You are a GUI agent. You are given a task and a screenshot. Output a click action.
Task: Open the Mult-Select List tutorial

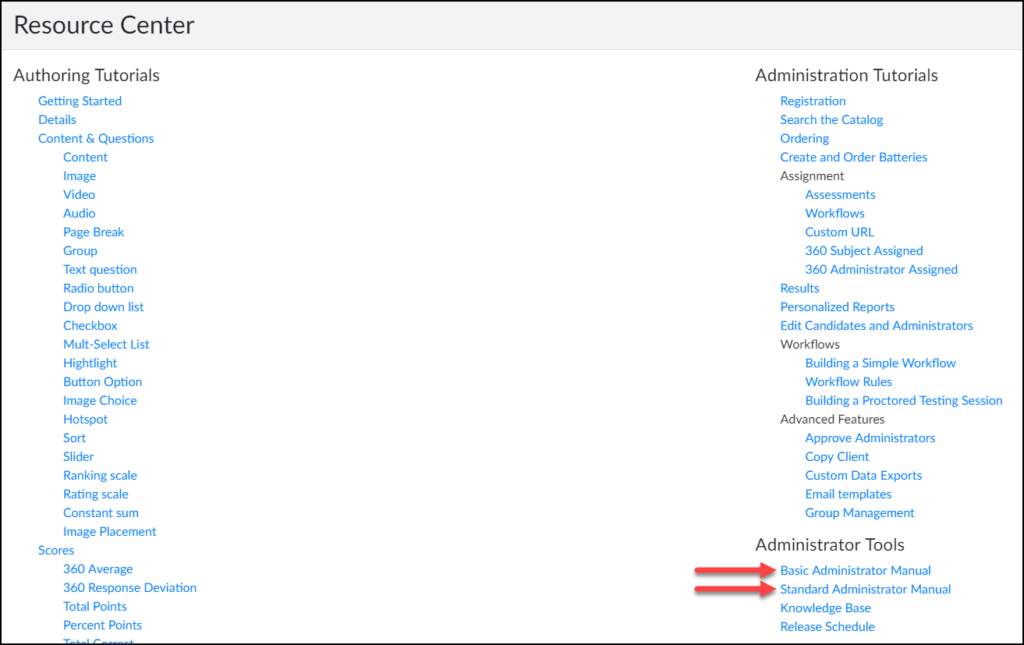coord(106,345)
